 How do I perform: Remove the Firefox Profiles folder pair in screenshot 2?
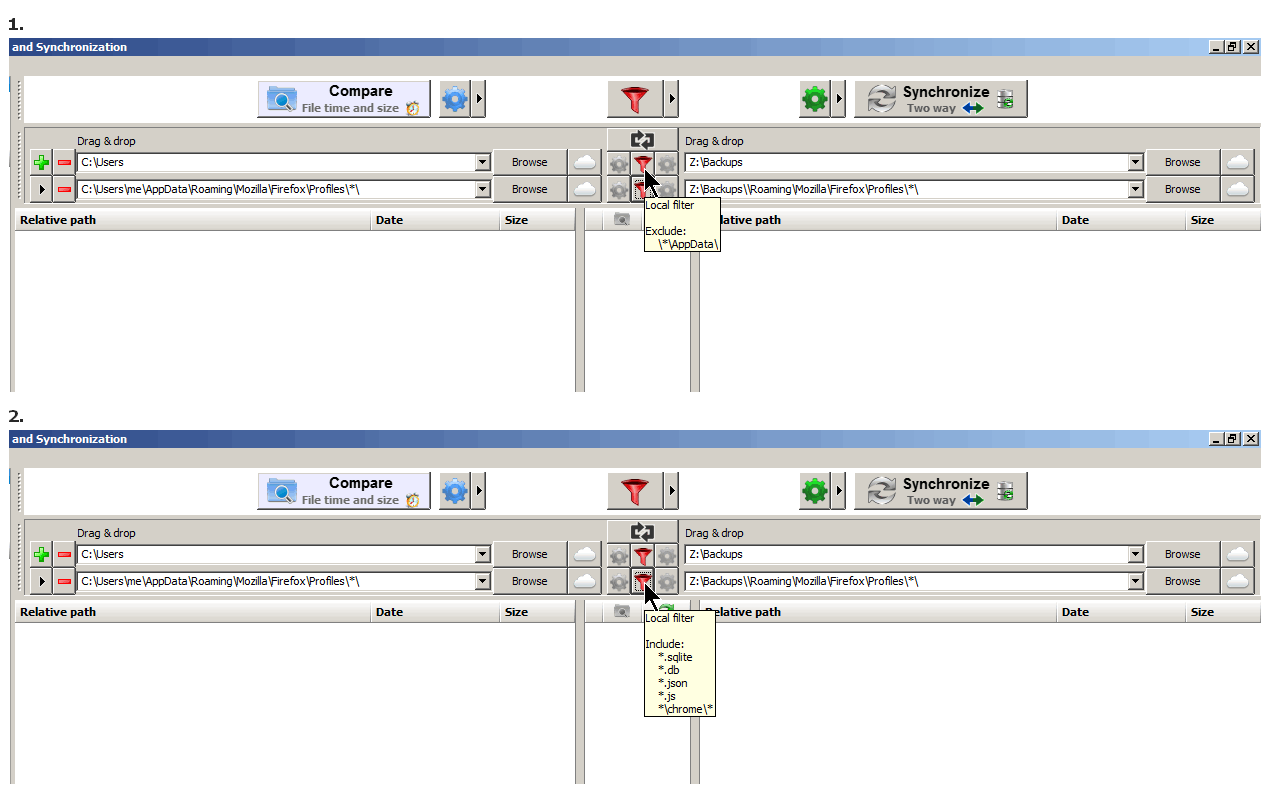64,581
